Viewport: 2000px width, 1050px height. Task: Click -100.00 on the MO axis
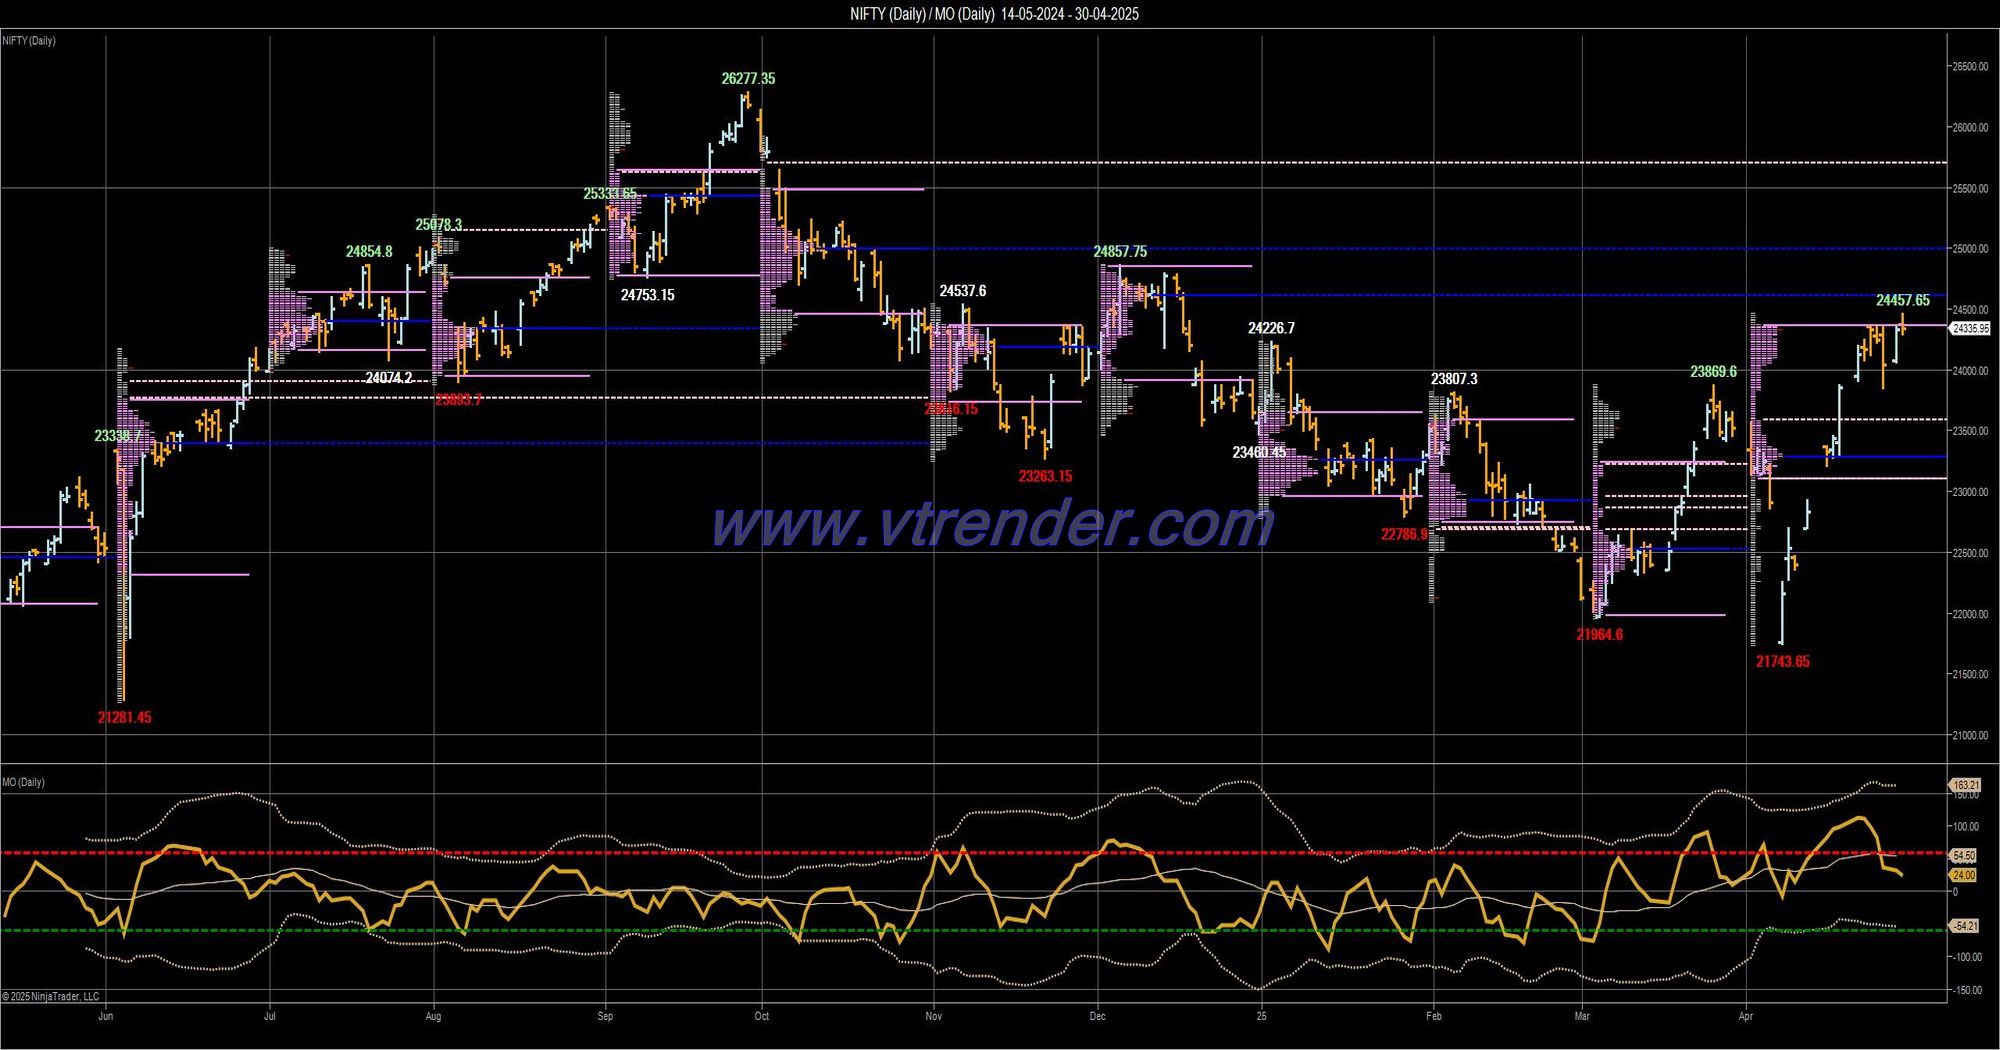point(1967,957)
